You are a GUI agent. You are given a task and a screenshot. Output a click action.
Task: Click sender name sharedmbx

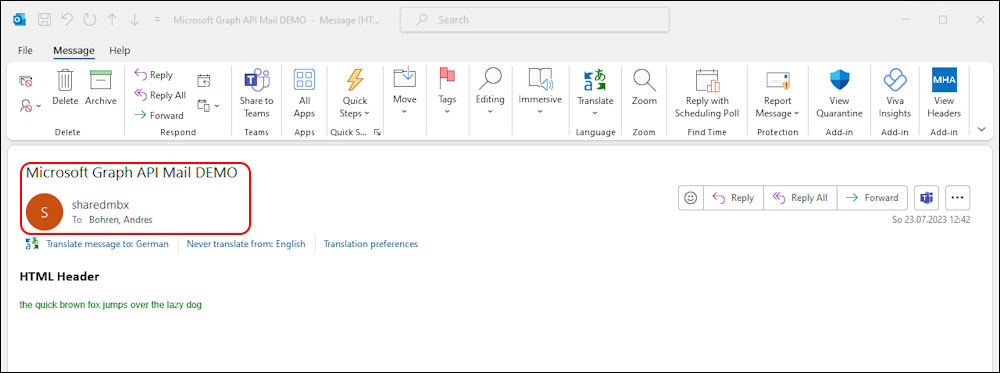coord(101,205)
